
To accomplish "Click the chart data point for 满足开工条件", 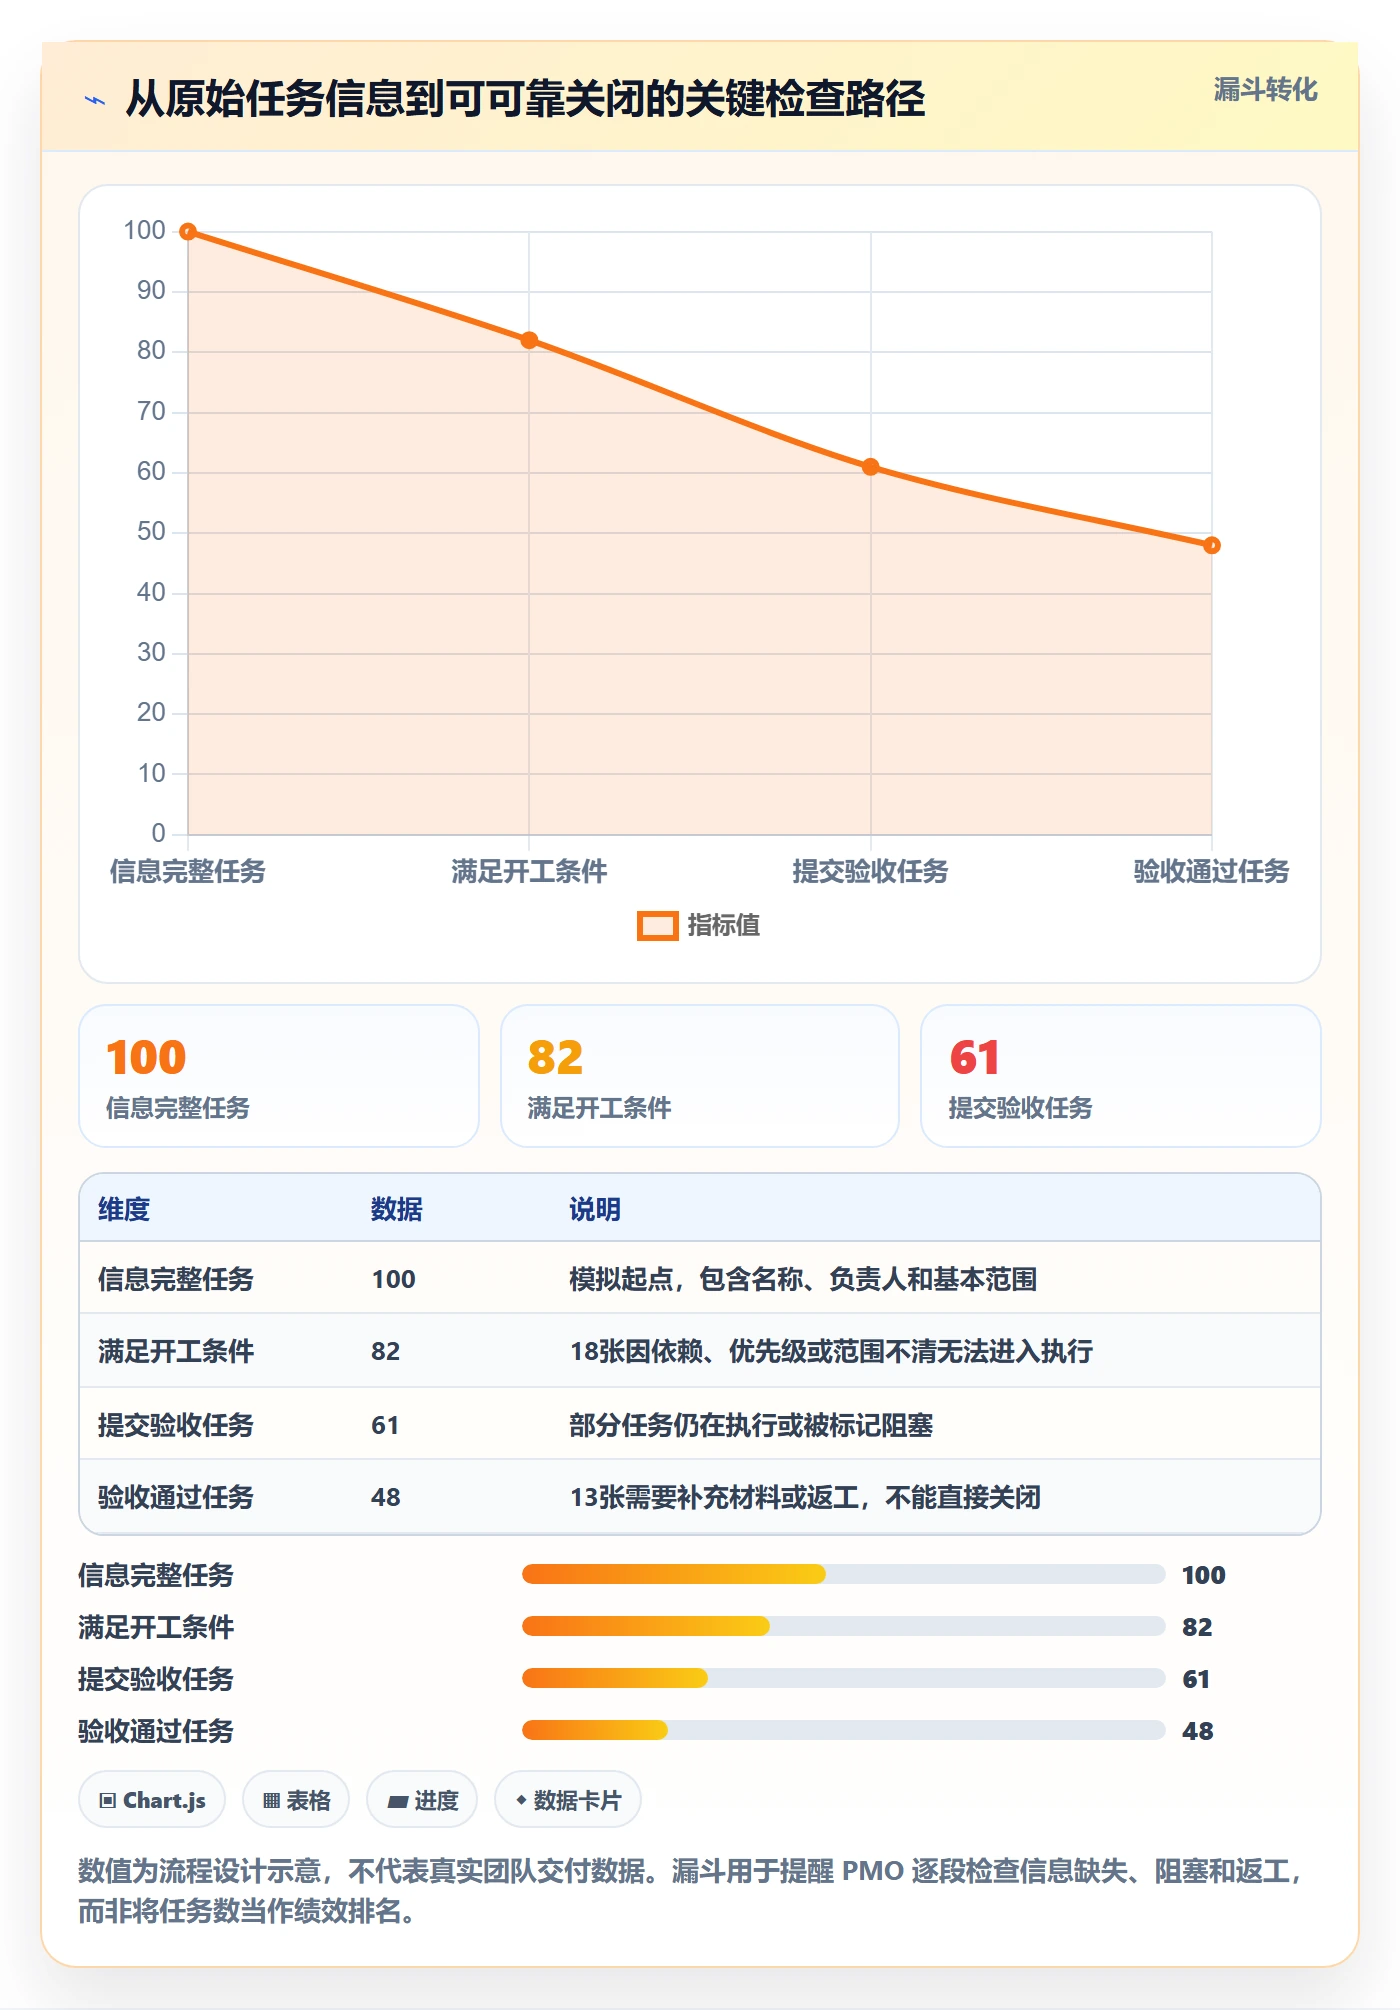I will pos(529,340).
